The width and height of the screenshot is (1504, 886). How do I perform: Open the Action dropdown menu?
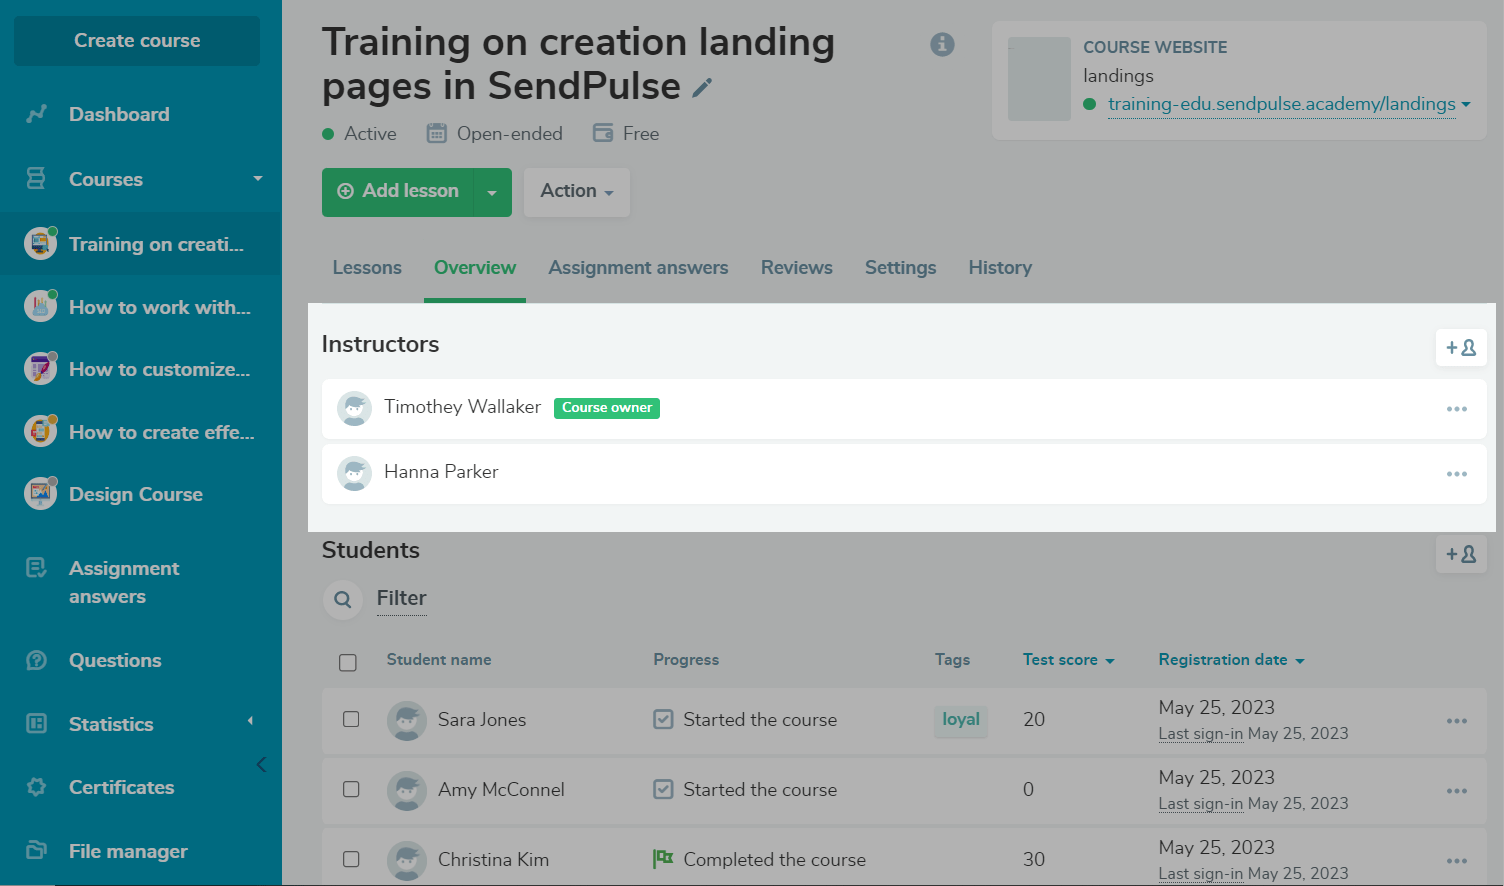(576, 191)
